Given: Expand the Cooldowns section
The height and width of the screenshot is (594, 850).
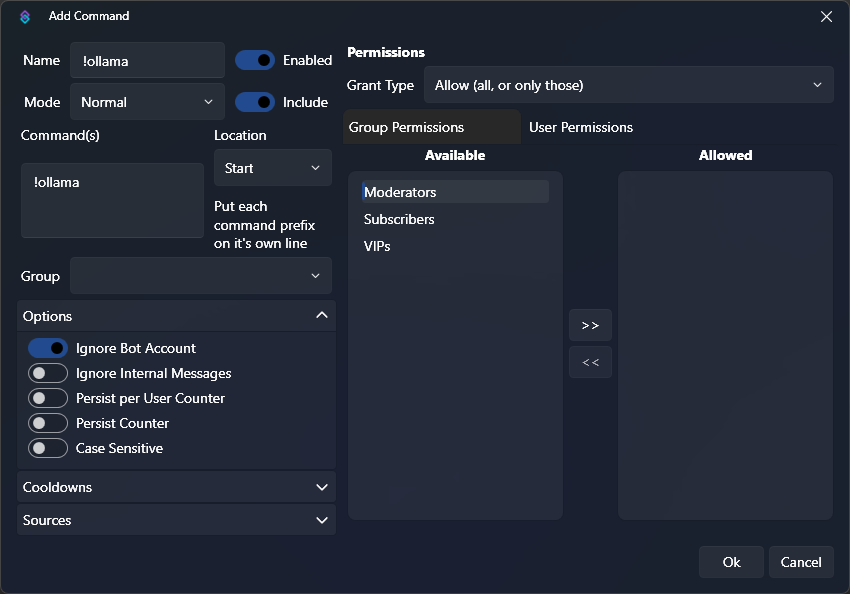Looking at the screenshot, I should click(x=176, y=487).
